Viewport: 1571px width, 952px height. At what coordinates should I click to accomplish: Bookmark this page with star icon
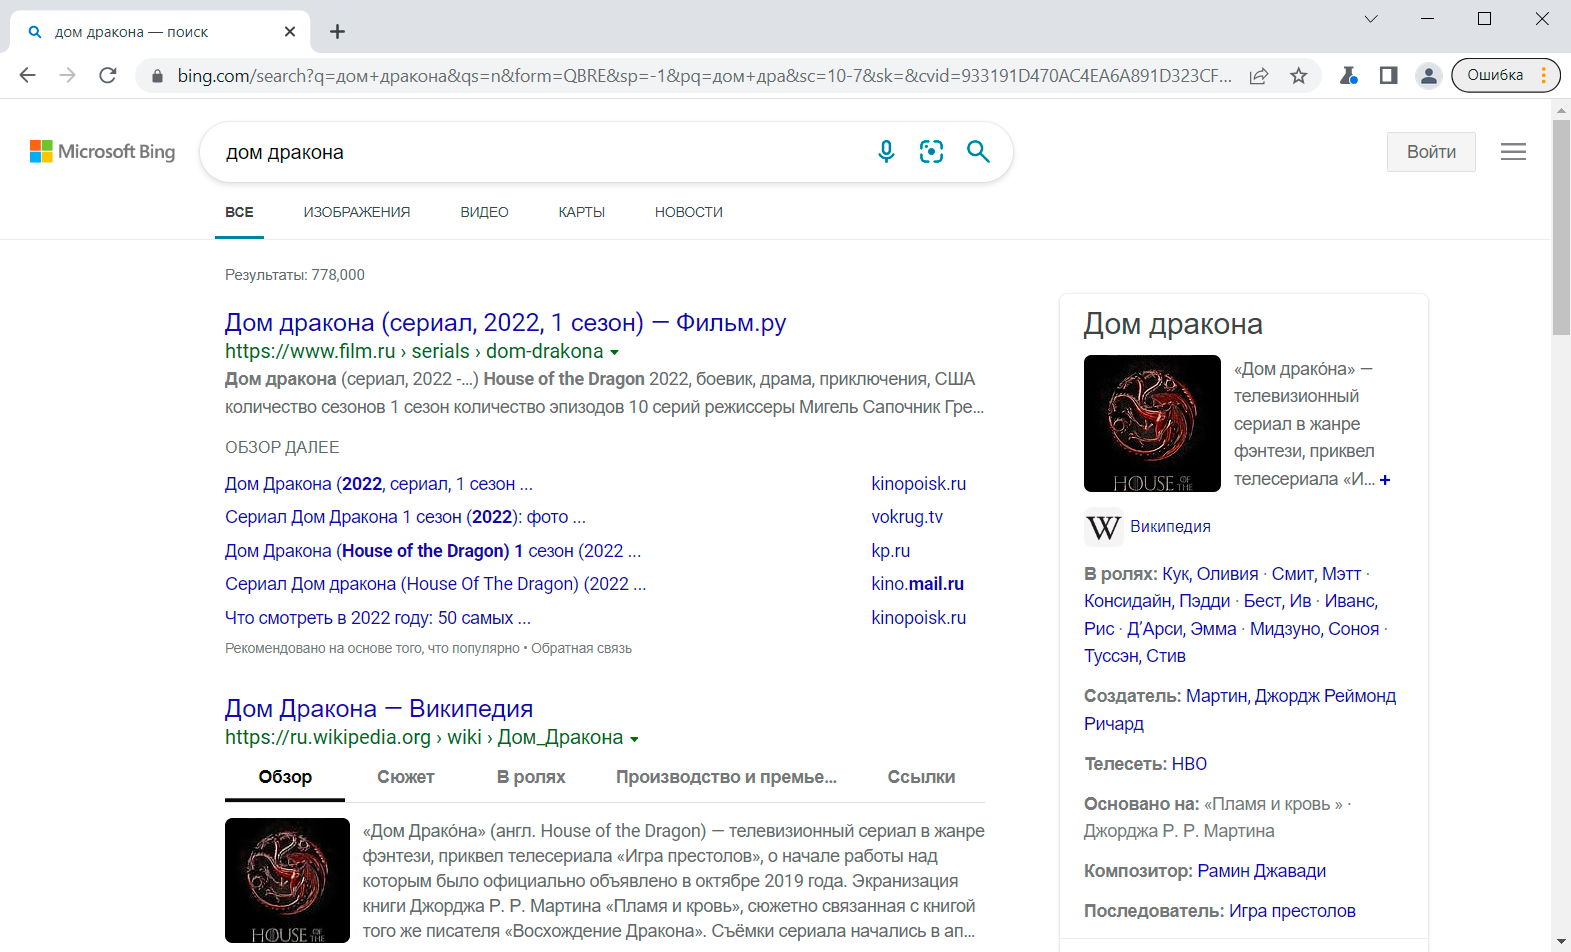click(x=1298, y=76)
